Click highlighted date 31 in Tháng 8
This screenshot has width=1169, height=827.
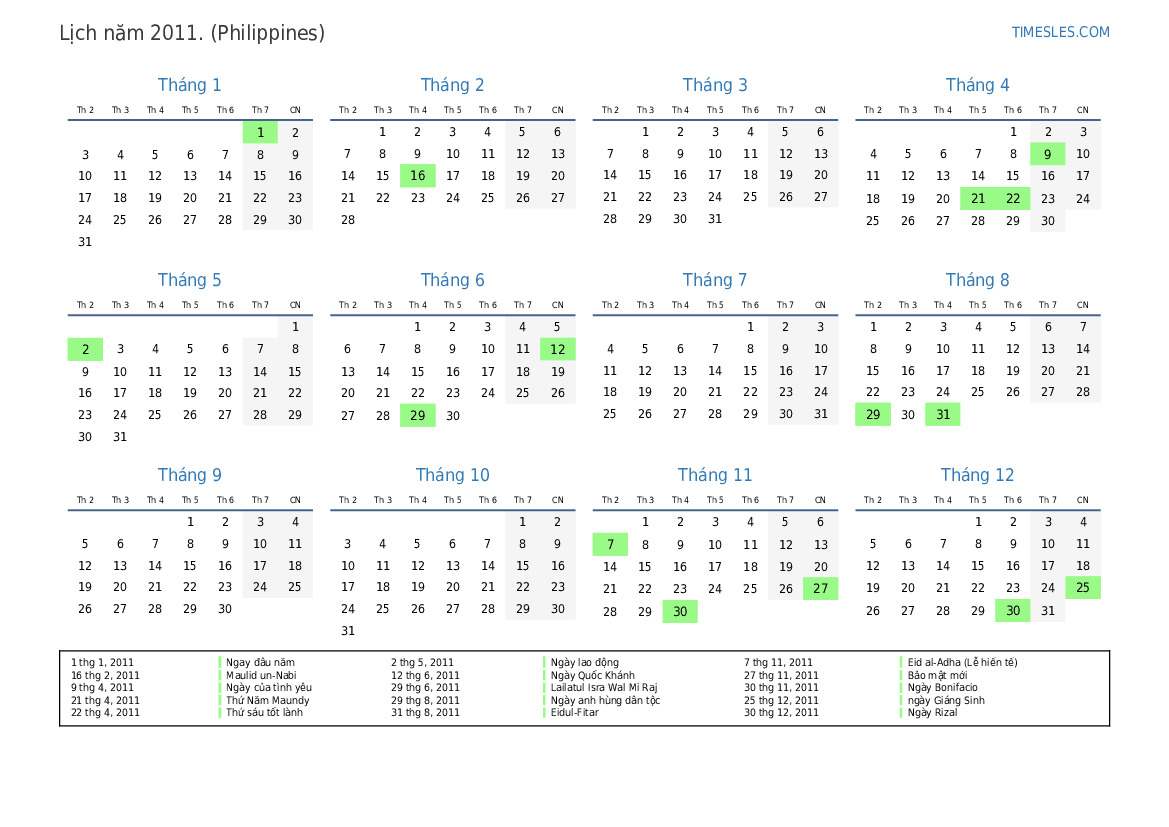[942, 415]
